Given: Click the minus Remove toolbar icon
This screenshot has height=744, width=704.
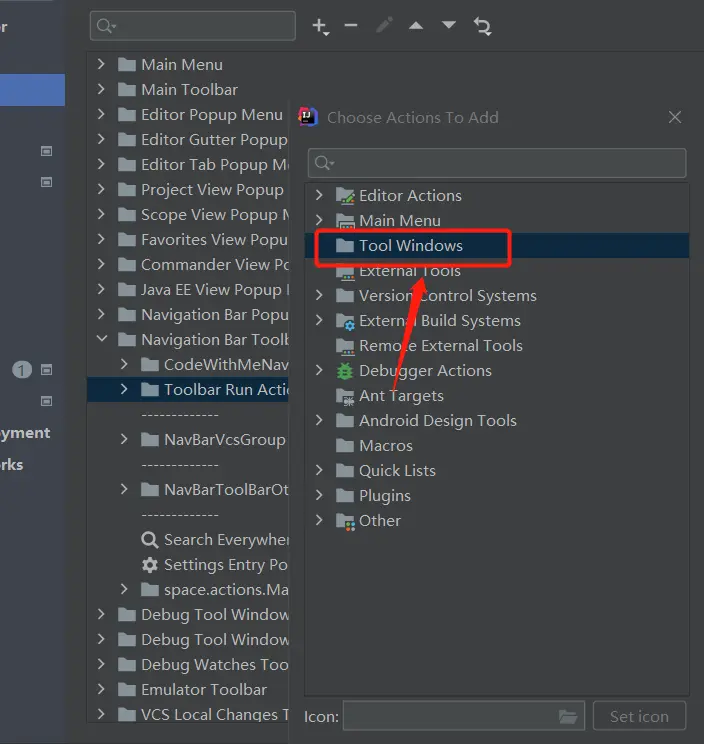Looking at the screenshot, I should (351, 26).
